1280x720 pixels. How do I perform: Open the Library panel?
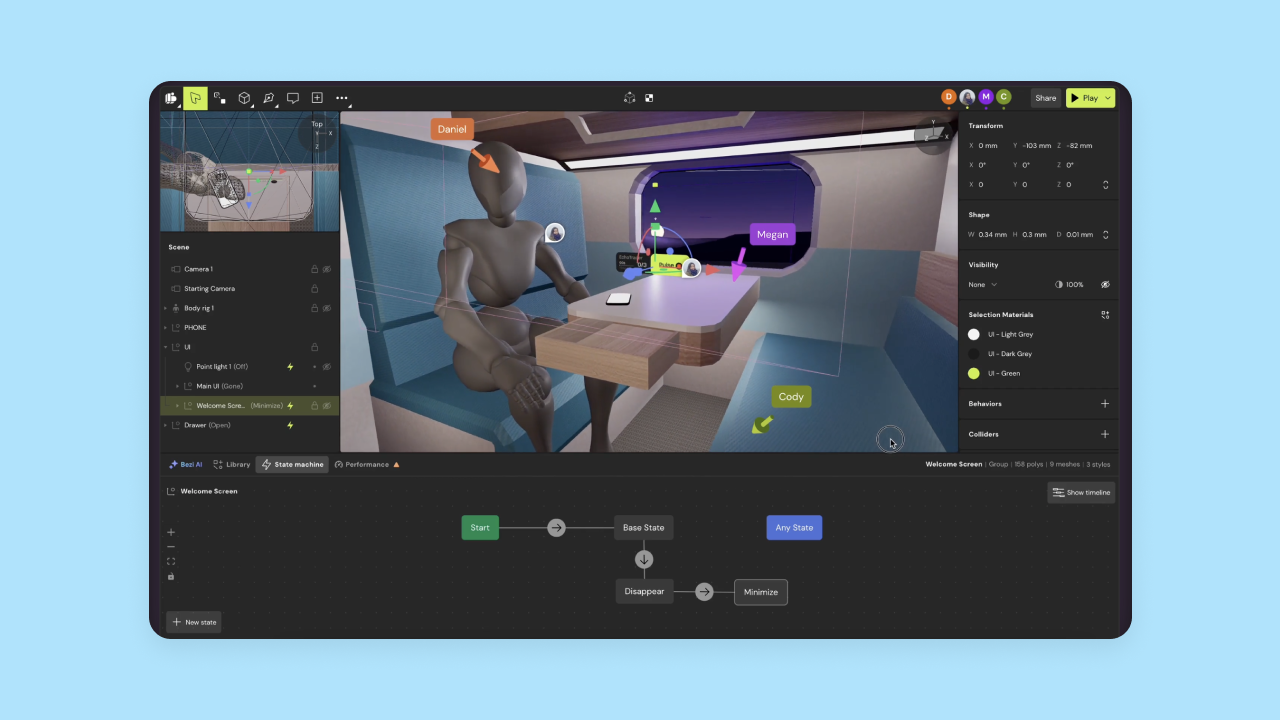[232, 464]
